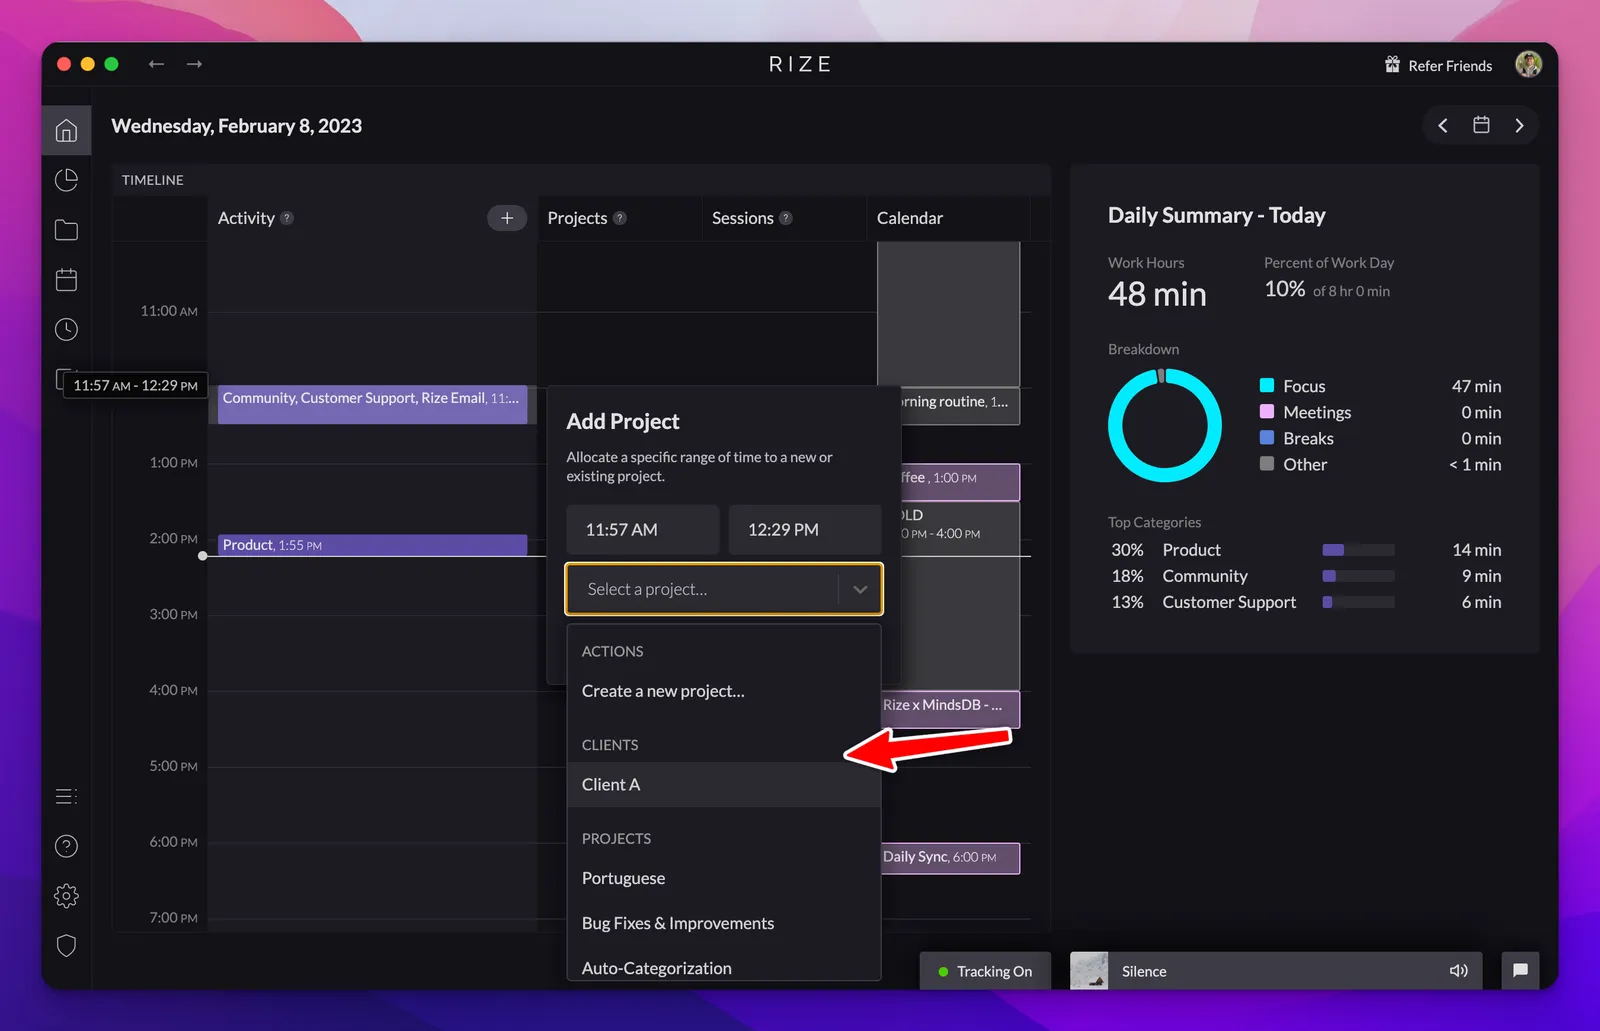Open the Rize x MindsDB calendar event
The image size is (1600, 1031).
point(949,709)
